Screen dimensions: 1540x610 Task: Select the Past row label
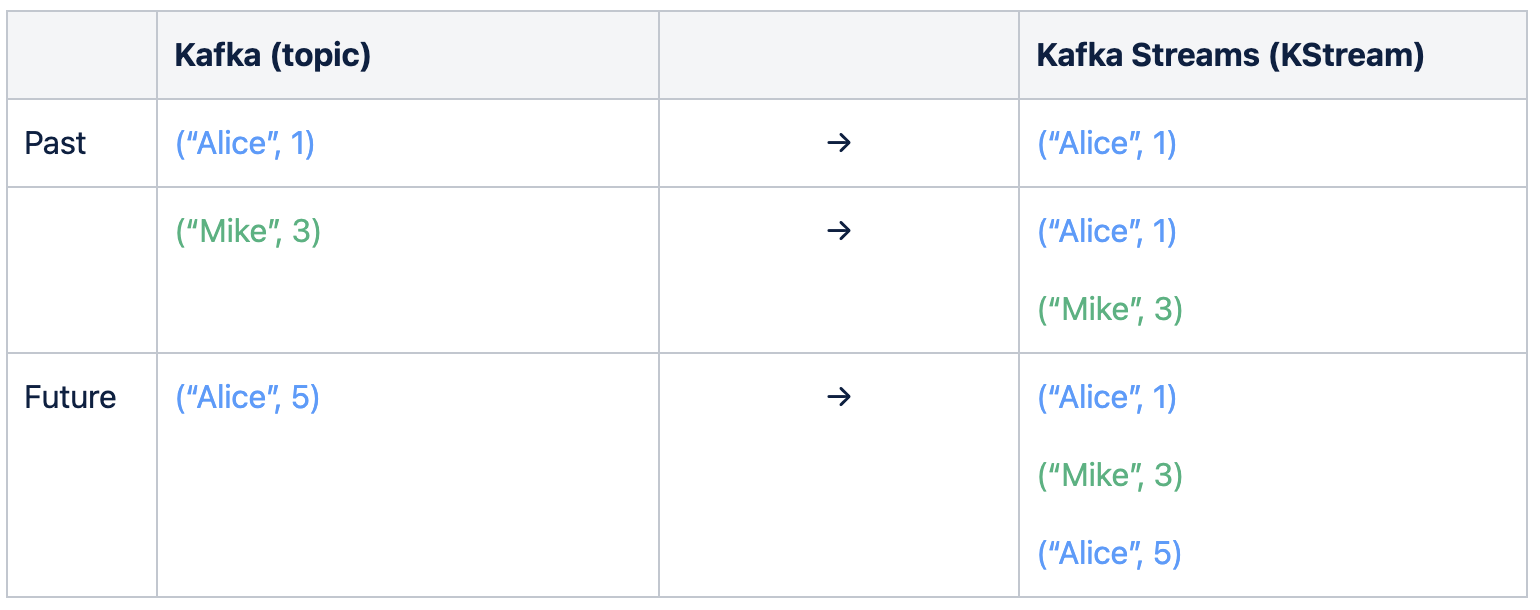(x=56, y=144)
